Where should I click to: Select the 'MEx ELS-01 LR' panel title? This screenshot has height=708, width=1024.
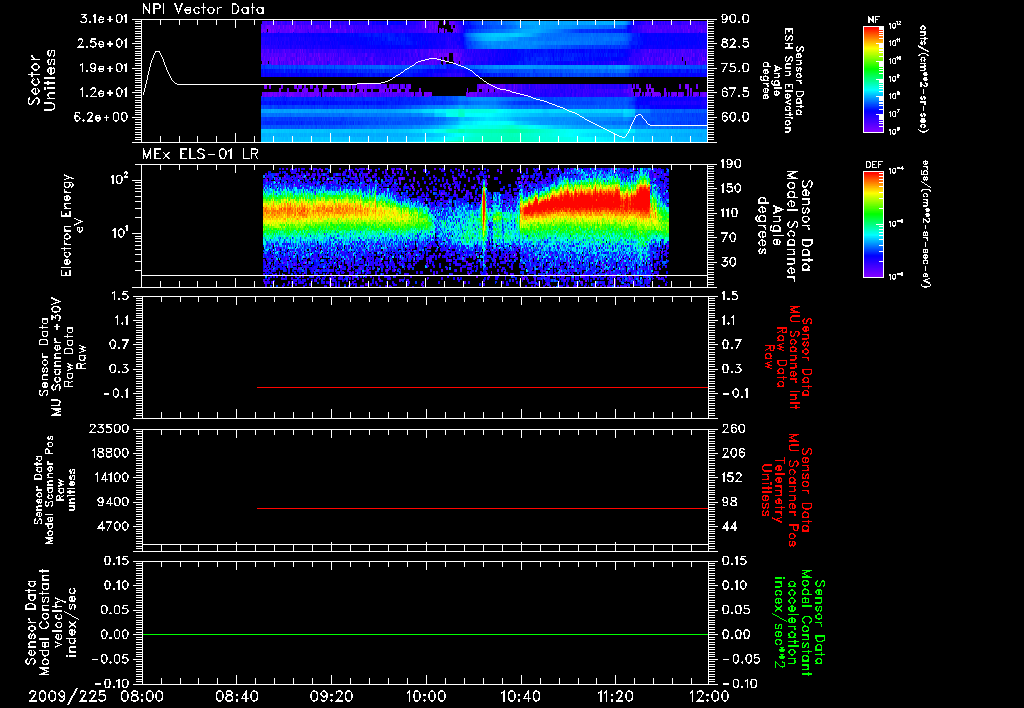coord(200,154)
